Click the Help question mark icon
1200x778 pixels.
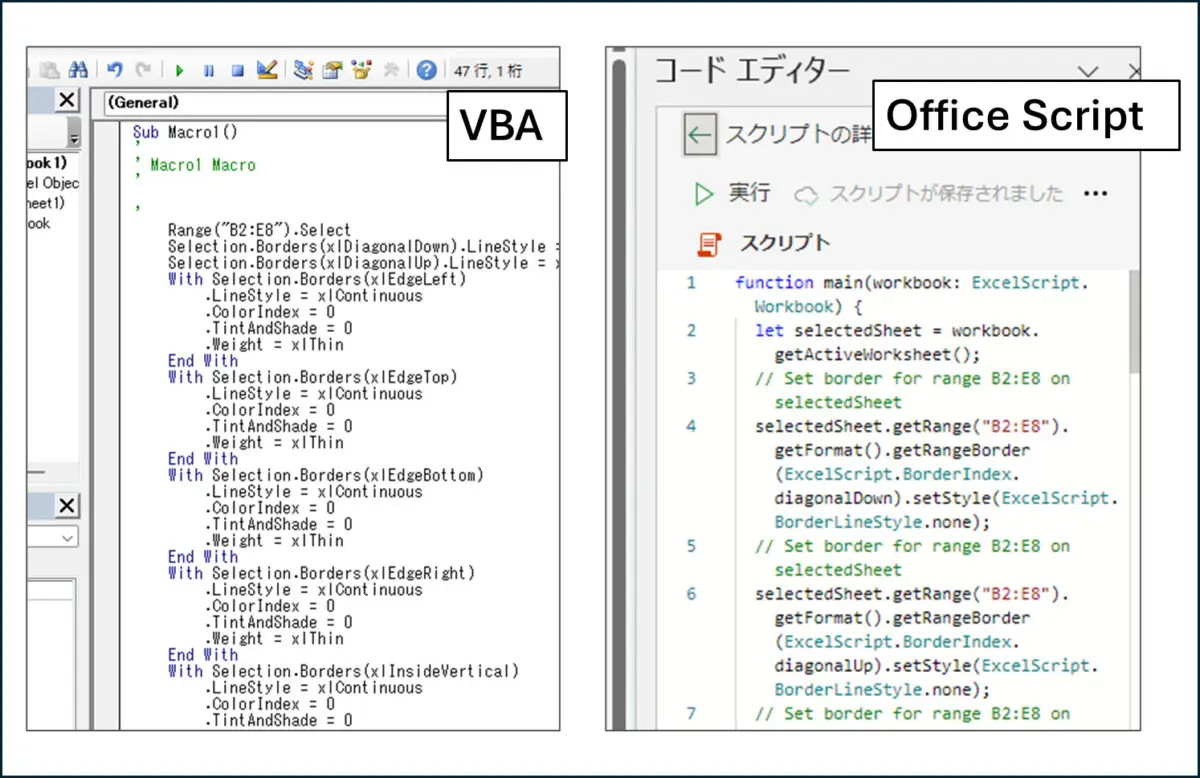[x=425, y=70]
